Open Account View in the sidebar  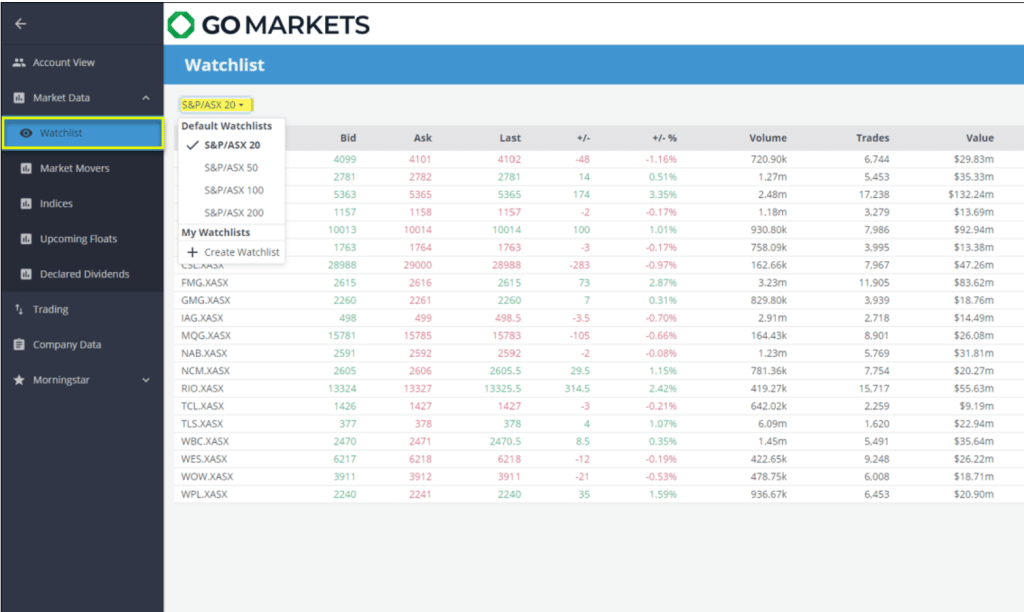coord(82,63)
